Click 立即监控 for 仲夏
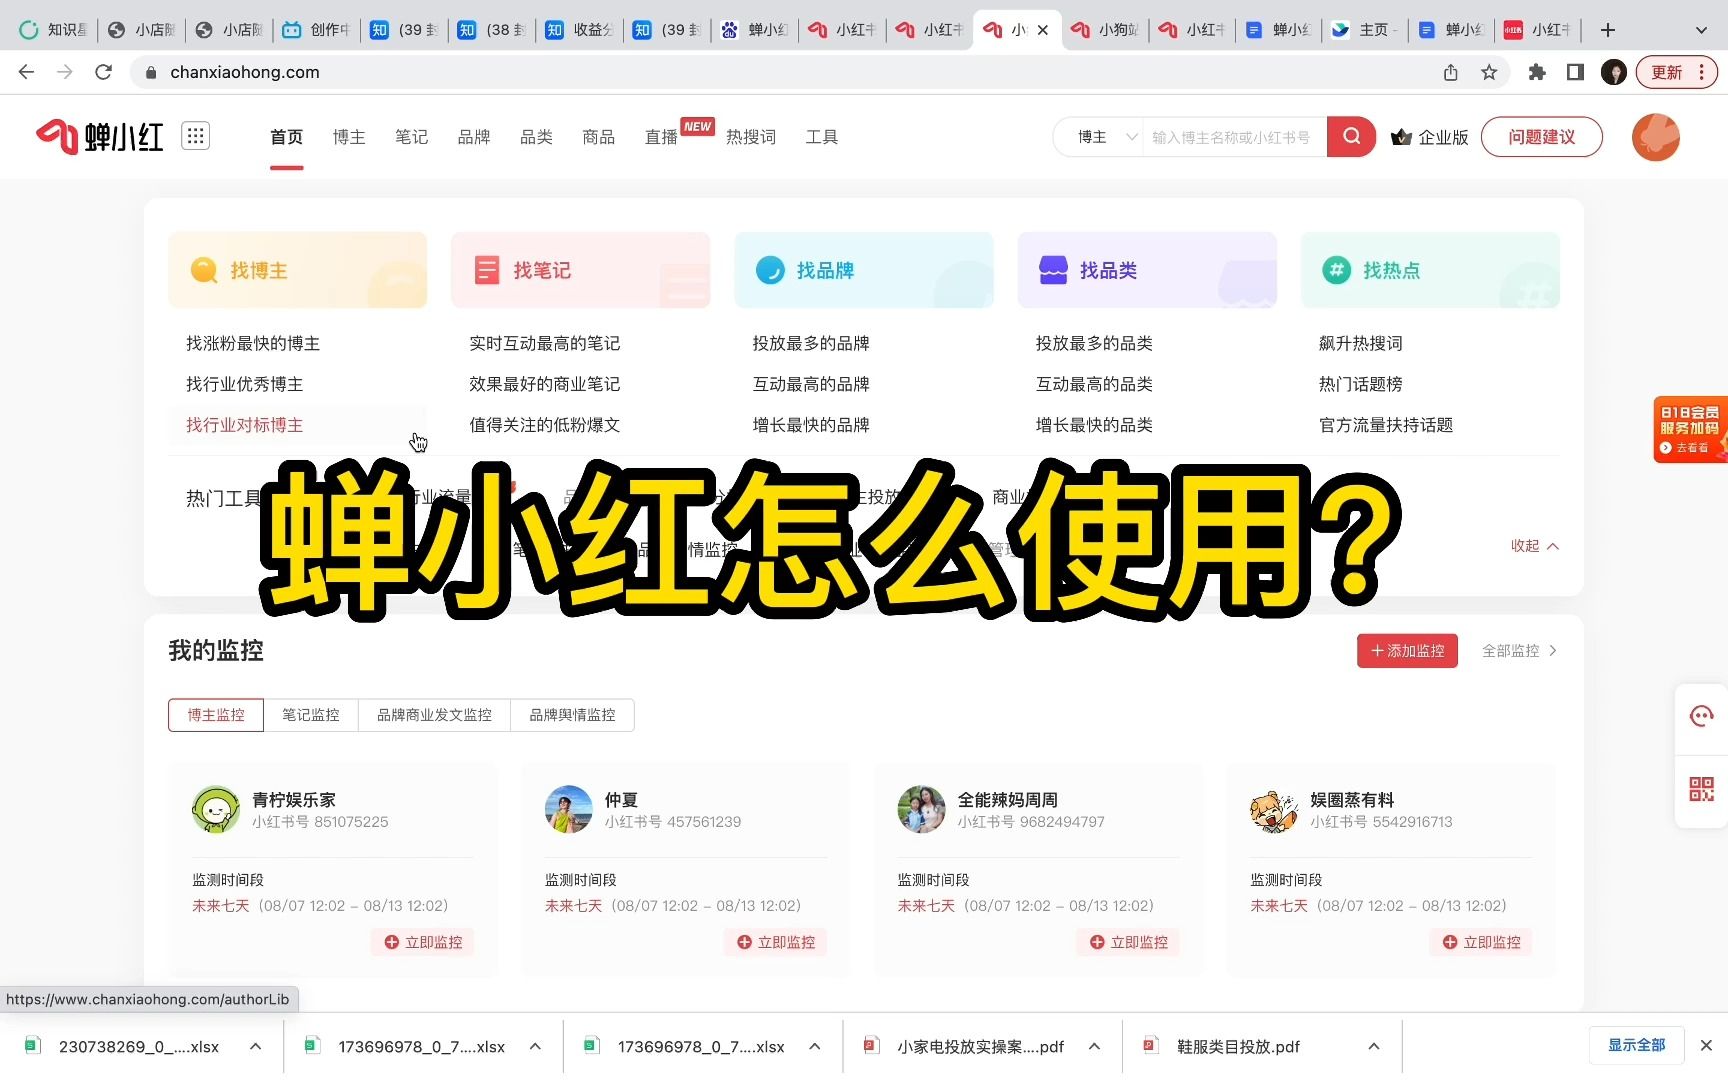Screen dimensions: 1728x1080 [x=776, y=942]
